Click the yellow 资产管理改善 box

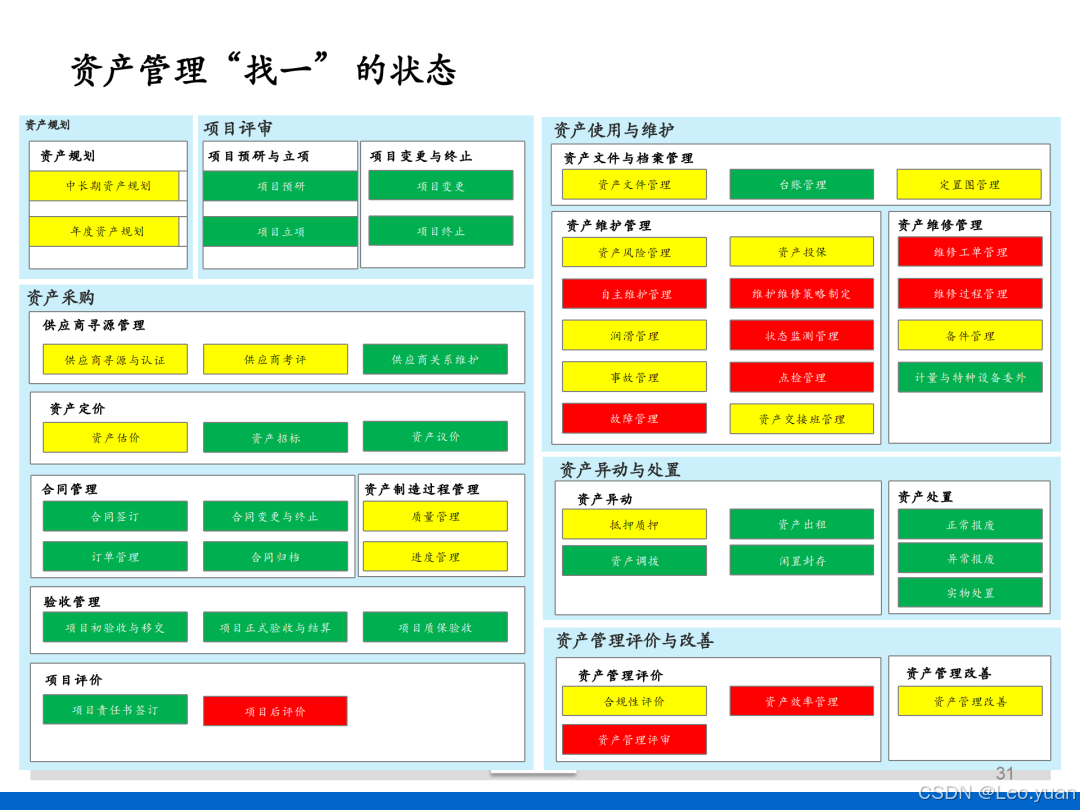[x=970, y=701]
